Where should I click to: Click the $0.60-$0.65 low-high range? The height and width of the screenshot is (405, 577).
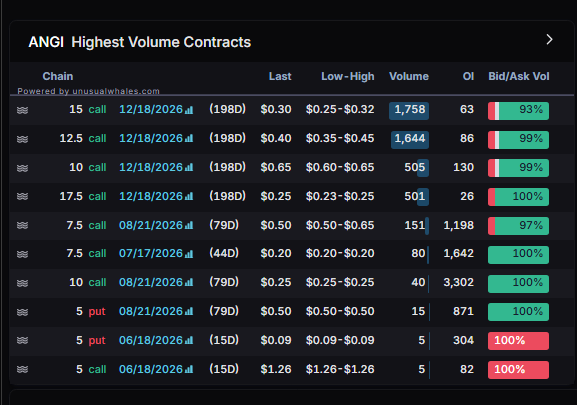[340, 167]
